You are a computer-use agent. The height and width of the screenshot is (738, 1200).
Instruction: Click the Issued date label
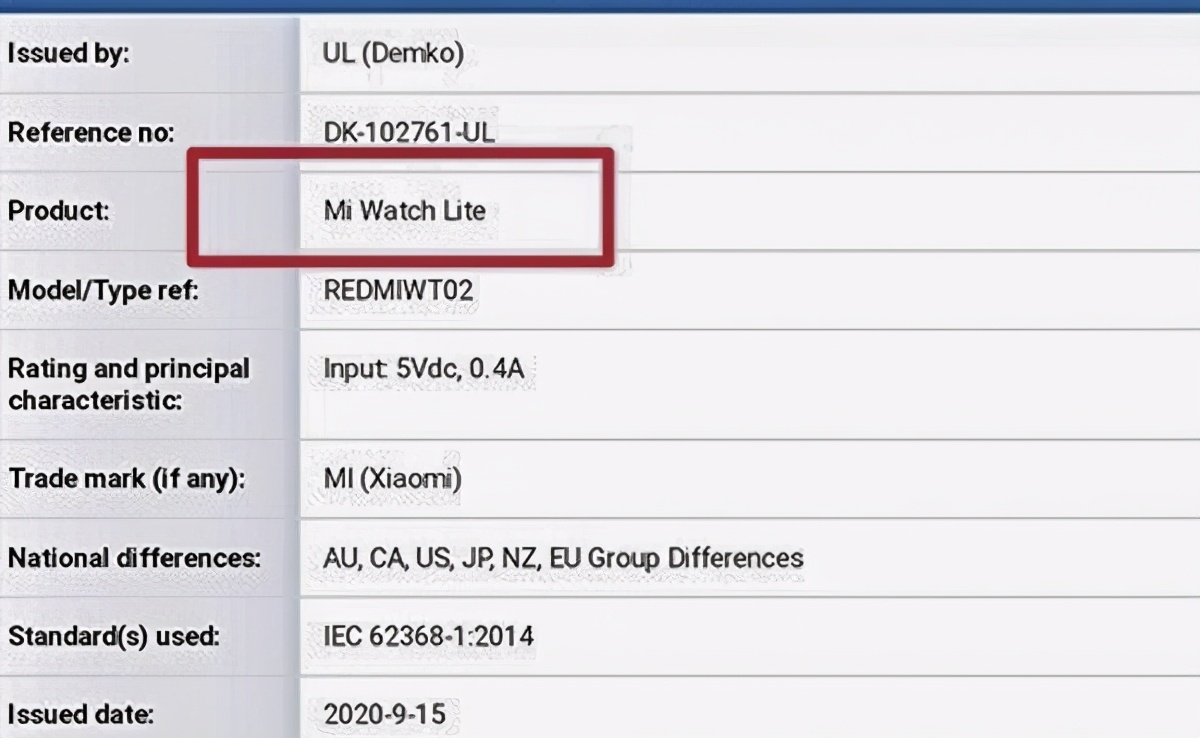pos(78,715)
